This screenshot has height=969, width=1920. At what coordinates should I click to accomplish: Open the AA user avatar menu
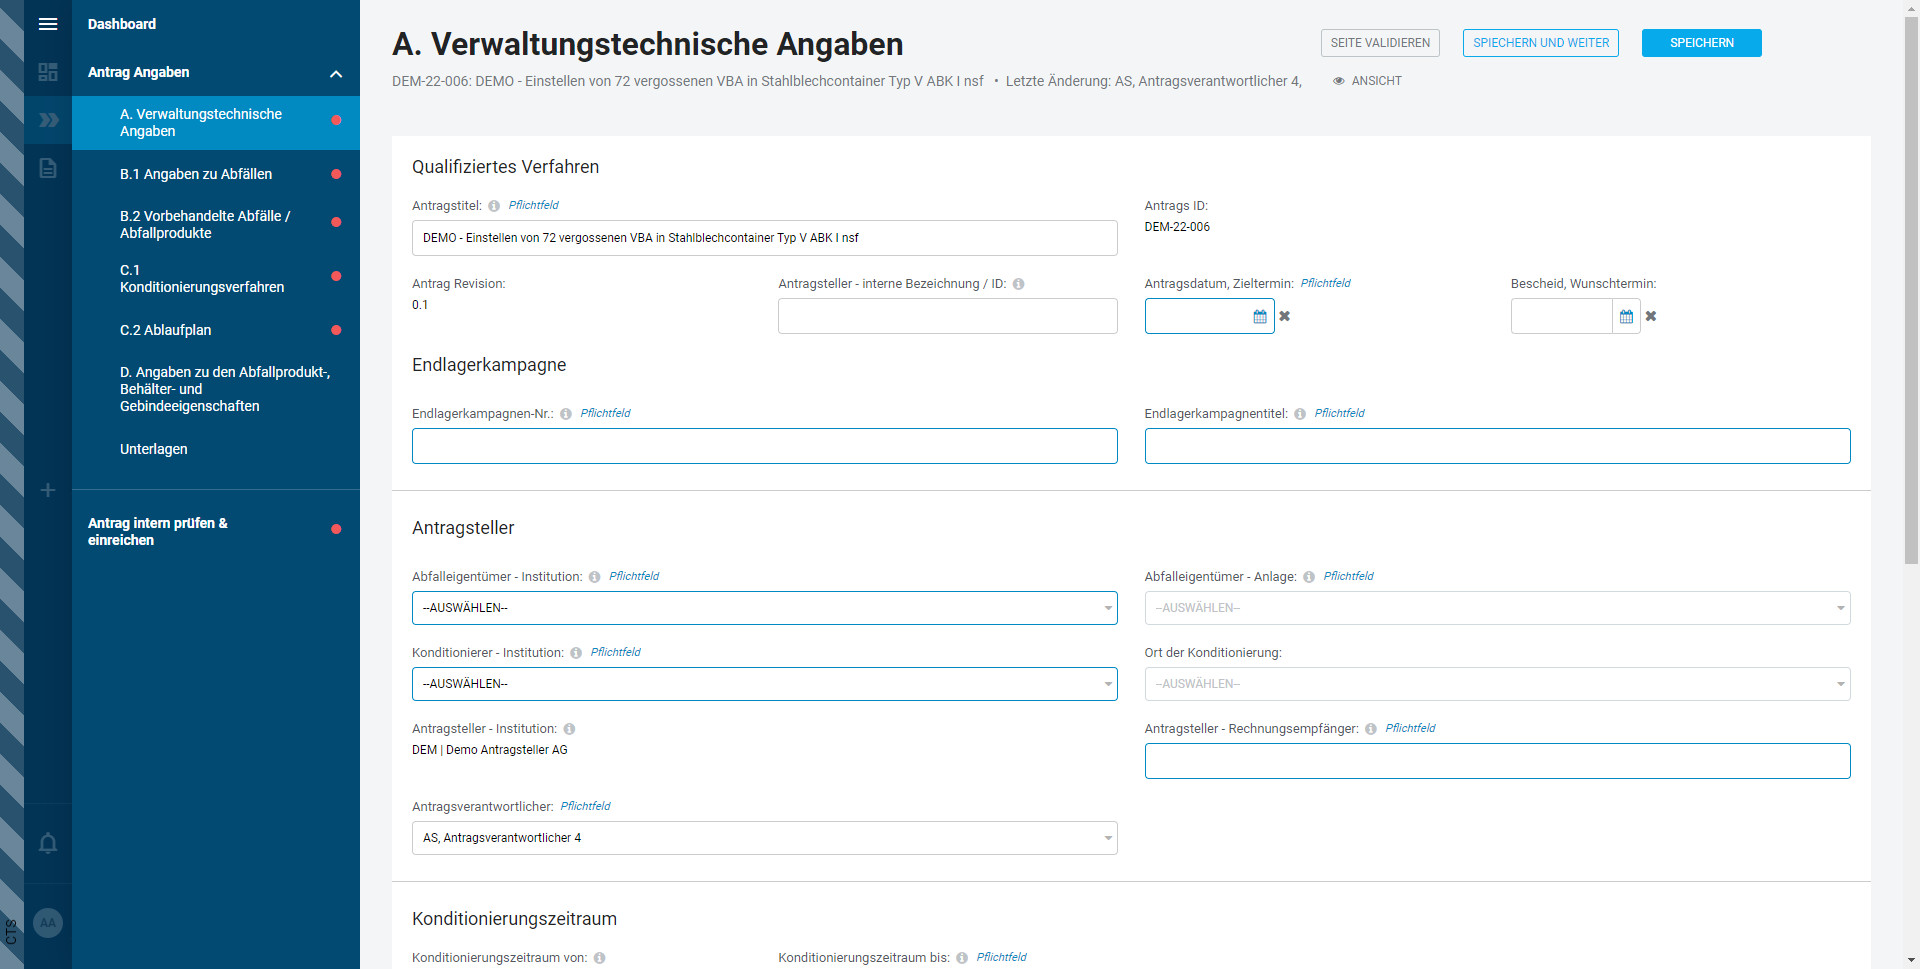[47, 922]
